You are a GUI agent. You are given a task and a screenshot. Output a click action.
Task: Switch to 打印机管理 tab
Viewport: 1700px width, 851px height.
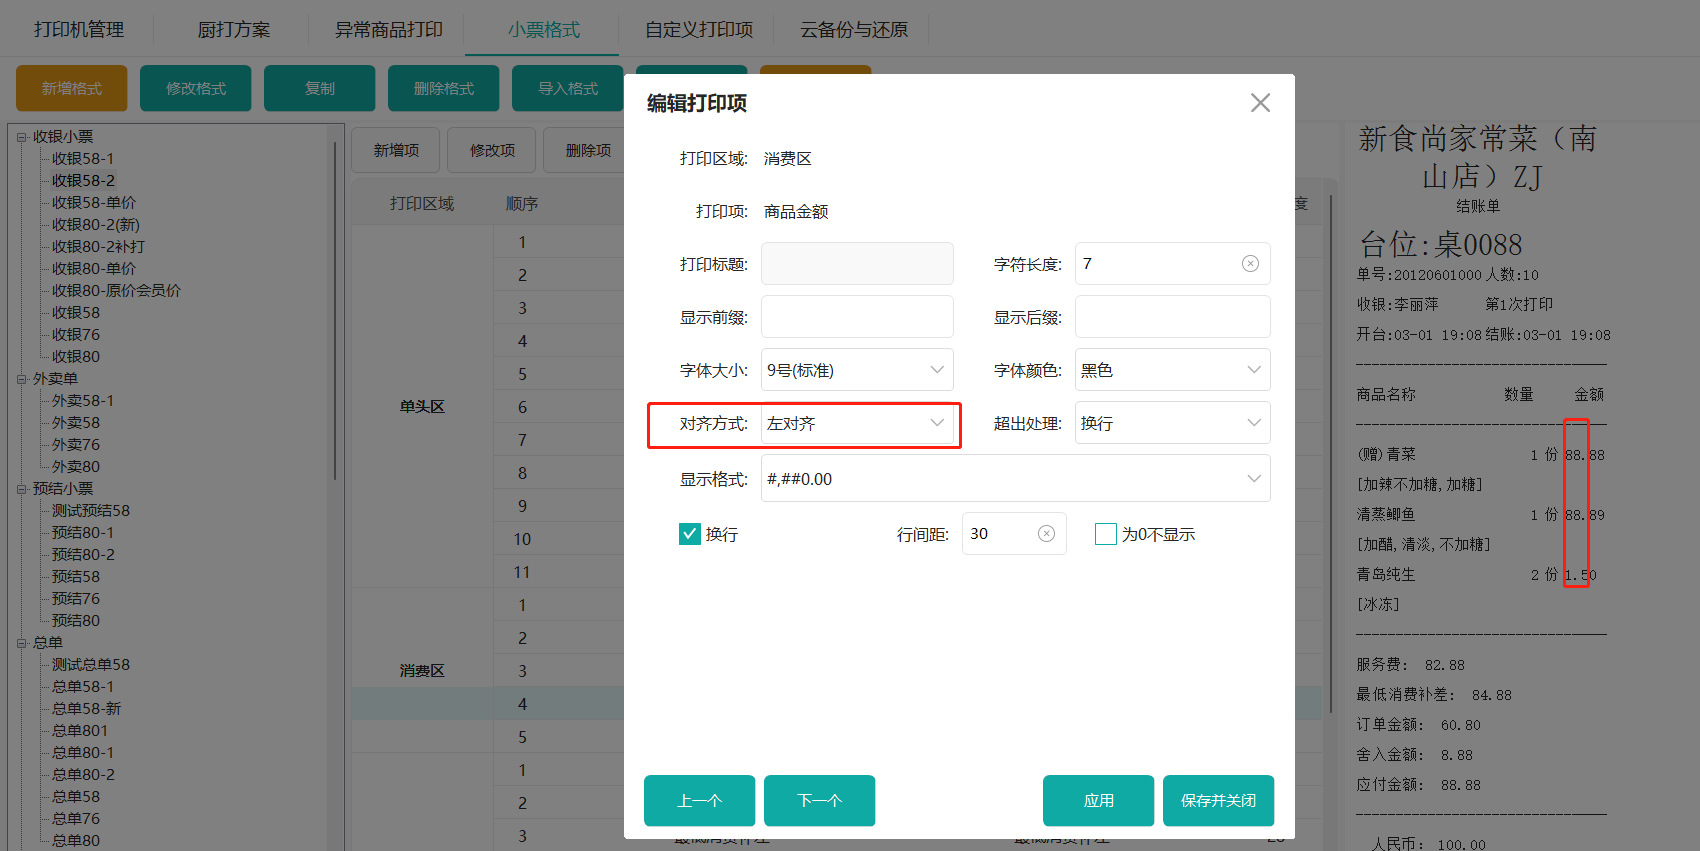[x=79, y=29]
